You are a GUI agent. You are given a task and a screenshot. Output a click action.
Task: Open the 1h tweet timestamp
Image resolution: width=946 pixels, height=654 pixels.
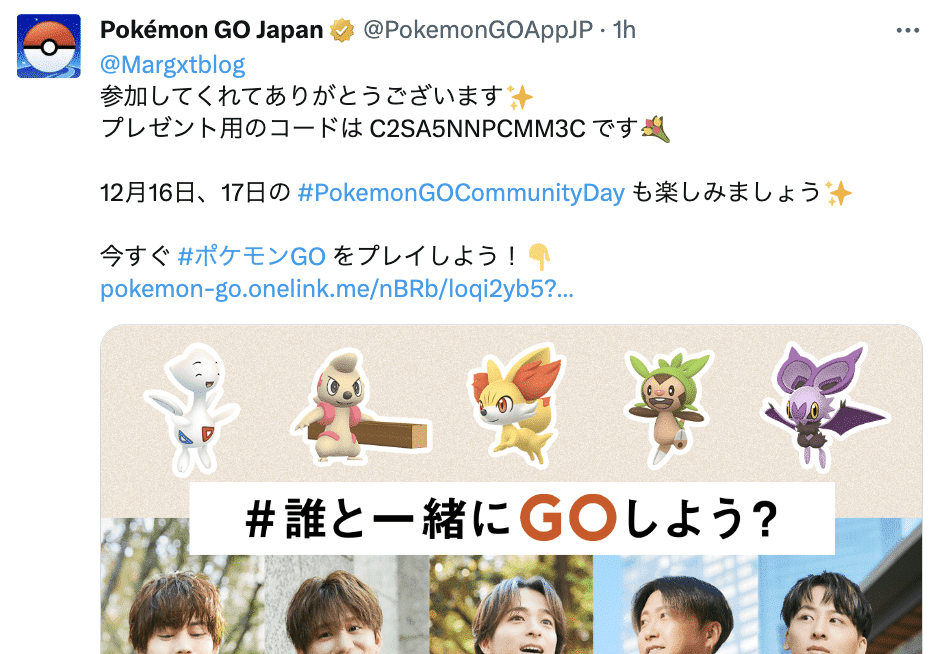tap(624, 30)
